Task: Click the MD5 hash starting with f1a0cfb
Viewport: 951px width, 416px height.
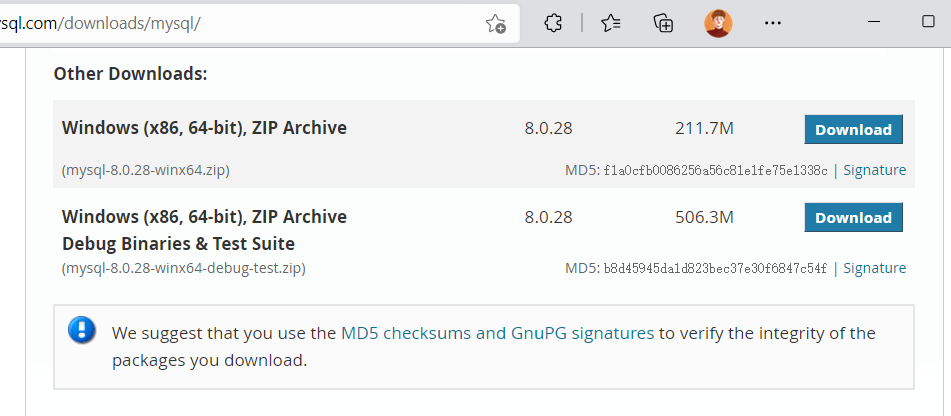Action: (715, 171)
